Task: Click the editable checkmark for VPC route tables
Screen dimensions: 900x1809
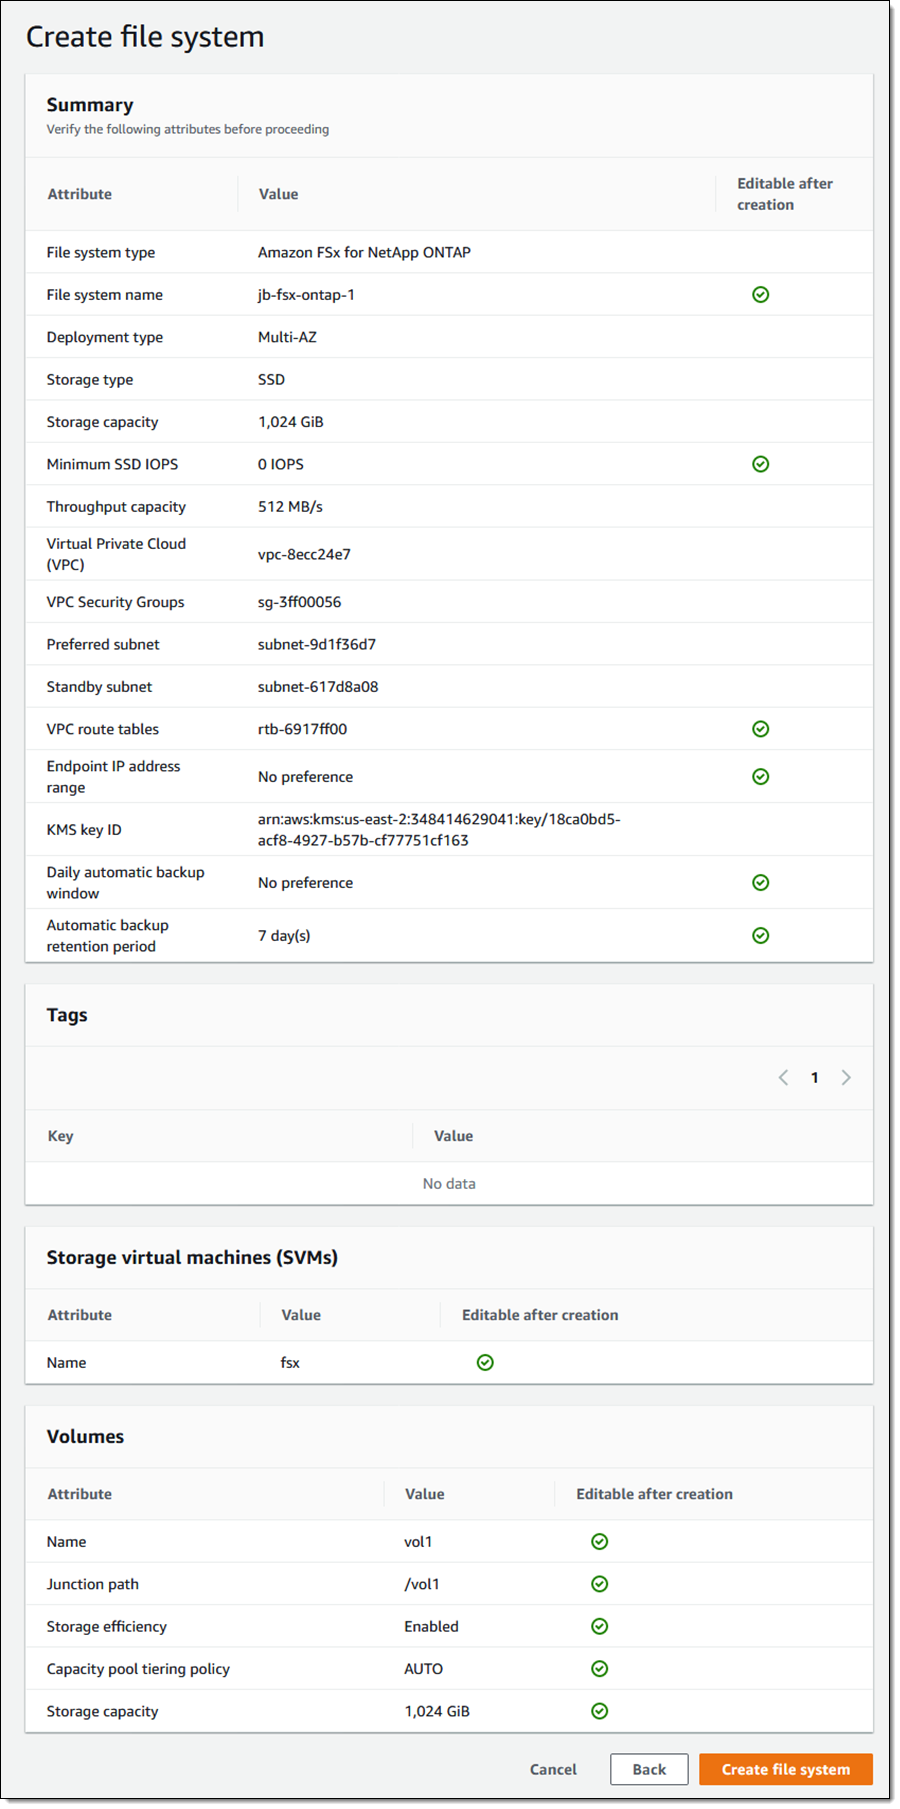Action: [760, 729]
